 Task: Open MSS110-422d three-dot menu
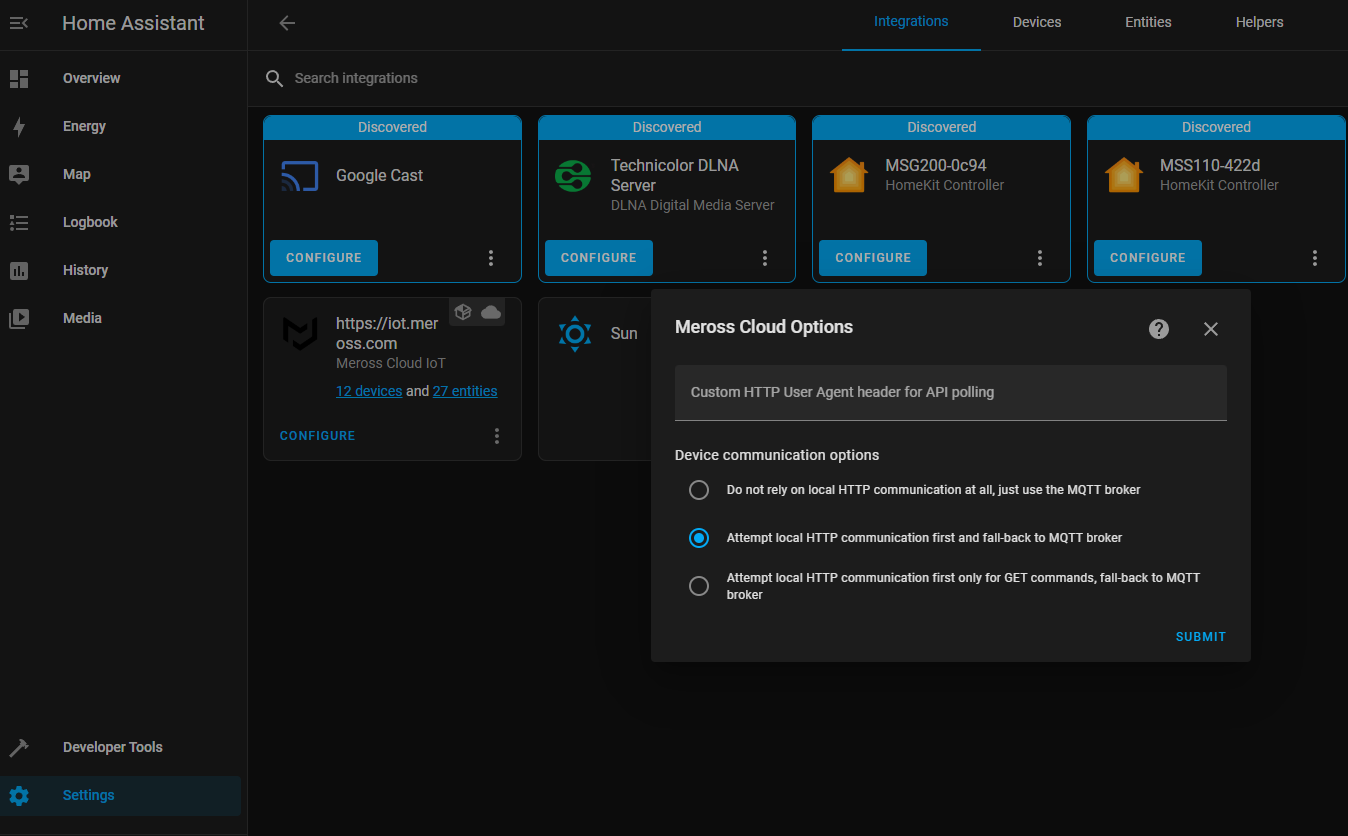(1315, 258)
